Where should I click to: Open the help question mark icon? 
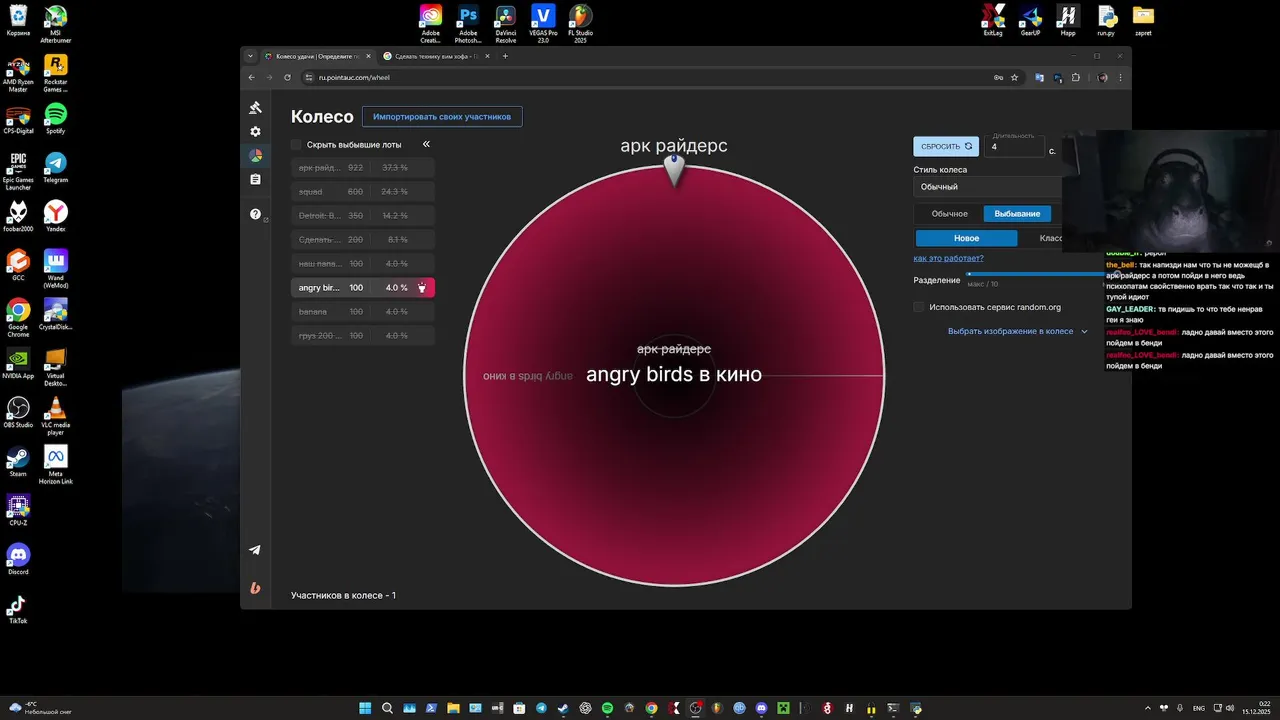[255, 214]
